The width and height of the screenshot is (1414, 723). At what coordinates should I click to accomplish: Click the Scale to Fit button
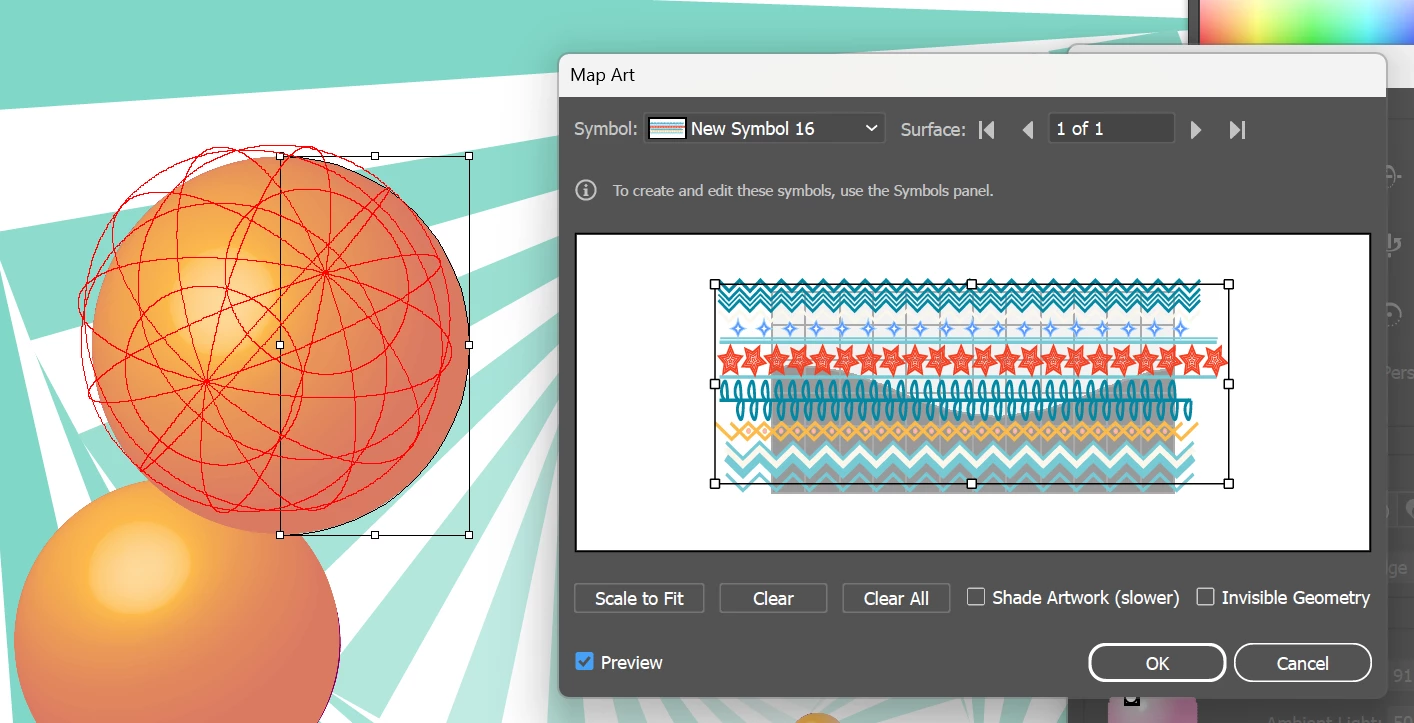639,598
